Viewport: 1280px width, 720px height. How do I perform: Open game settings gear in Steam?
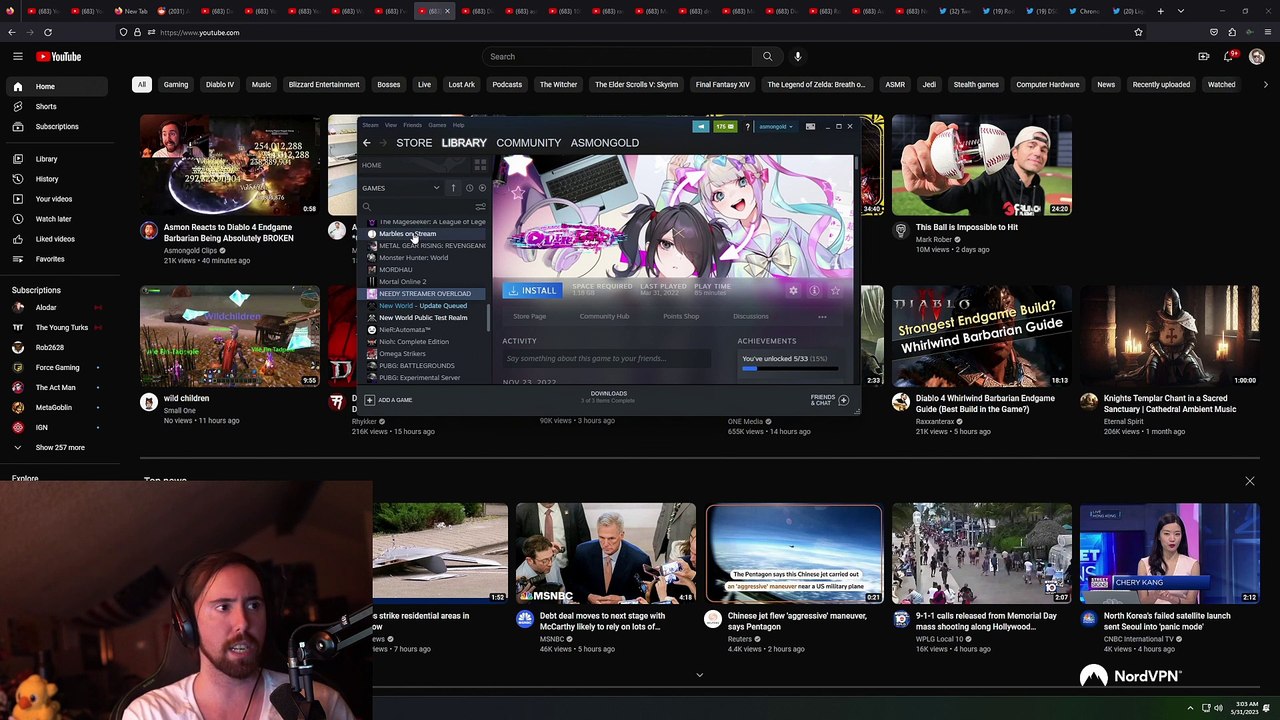tap(793, 291)
